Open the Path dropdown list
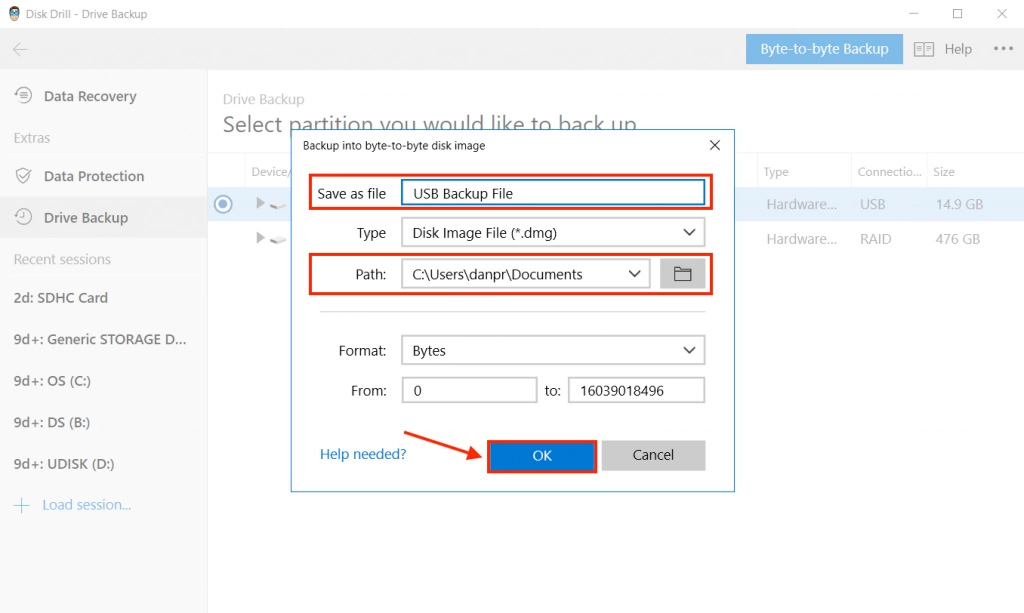Screen dimensions: 1024x613 pos(526,274)
